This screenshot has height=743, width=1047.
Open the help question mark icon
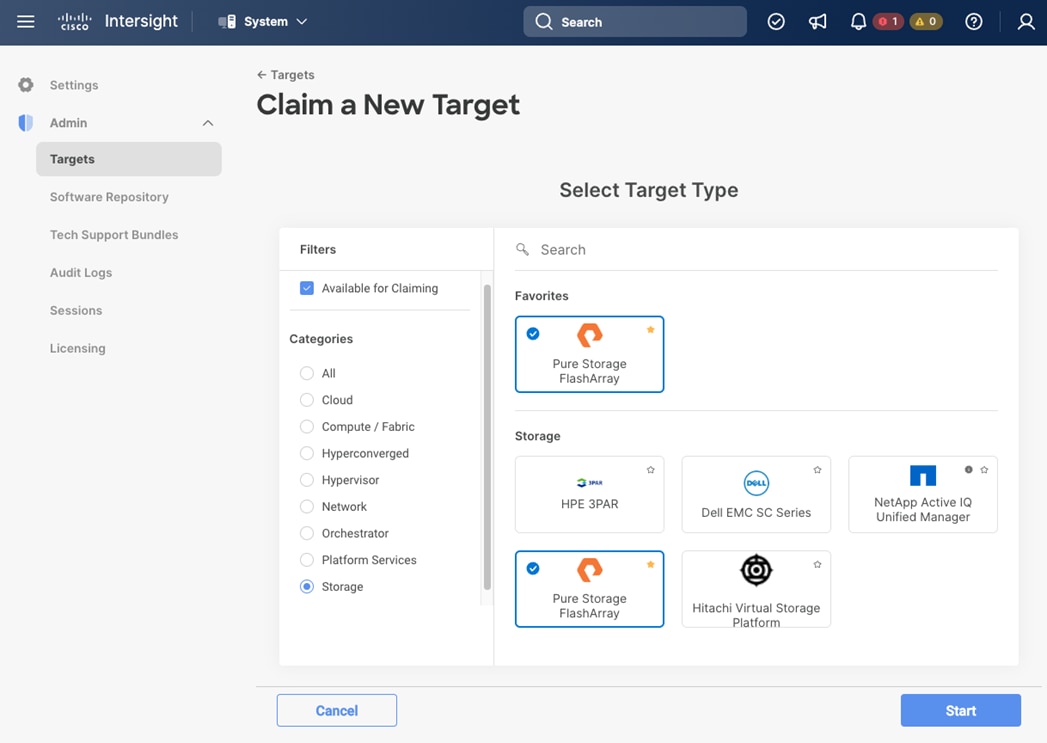(x=974, y=21)
